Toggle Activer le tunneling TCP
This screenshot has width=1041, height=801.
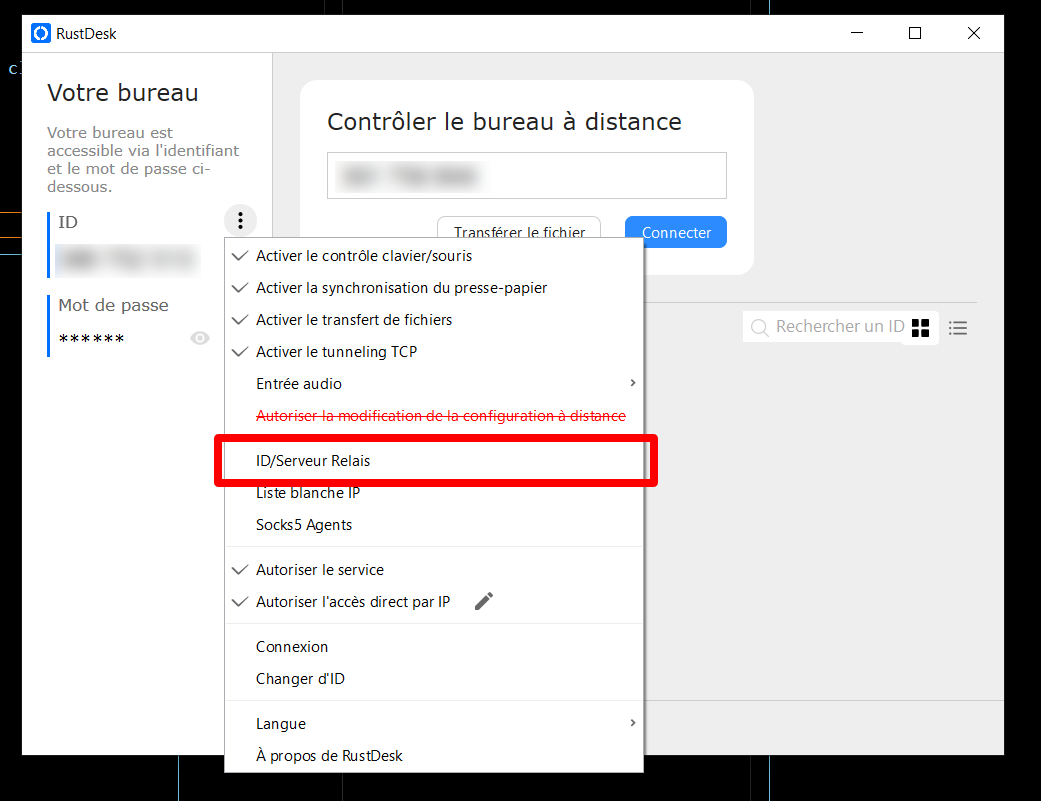coord(434,352)
